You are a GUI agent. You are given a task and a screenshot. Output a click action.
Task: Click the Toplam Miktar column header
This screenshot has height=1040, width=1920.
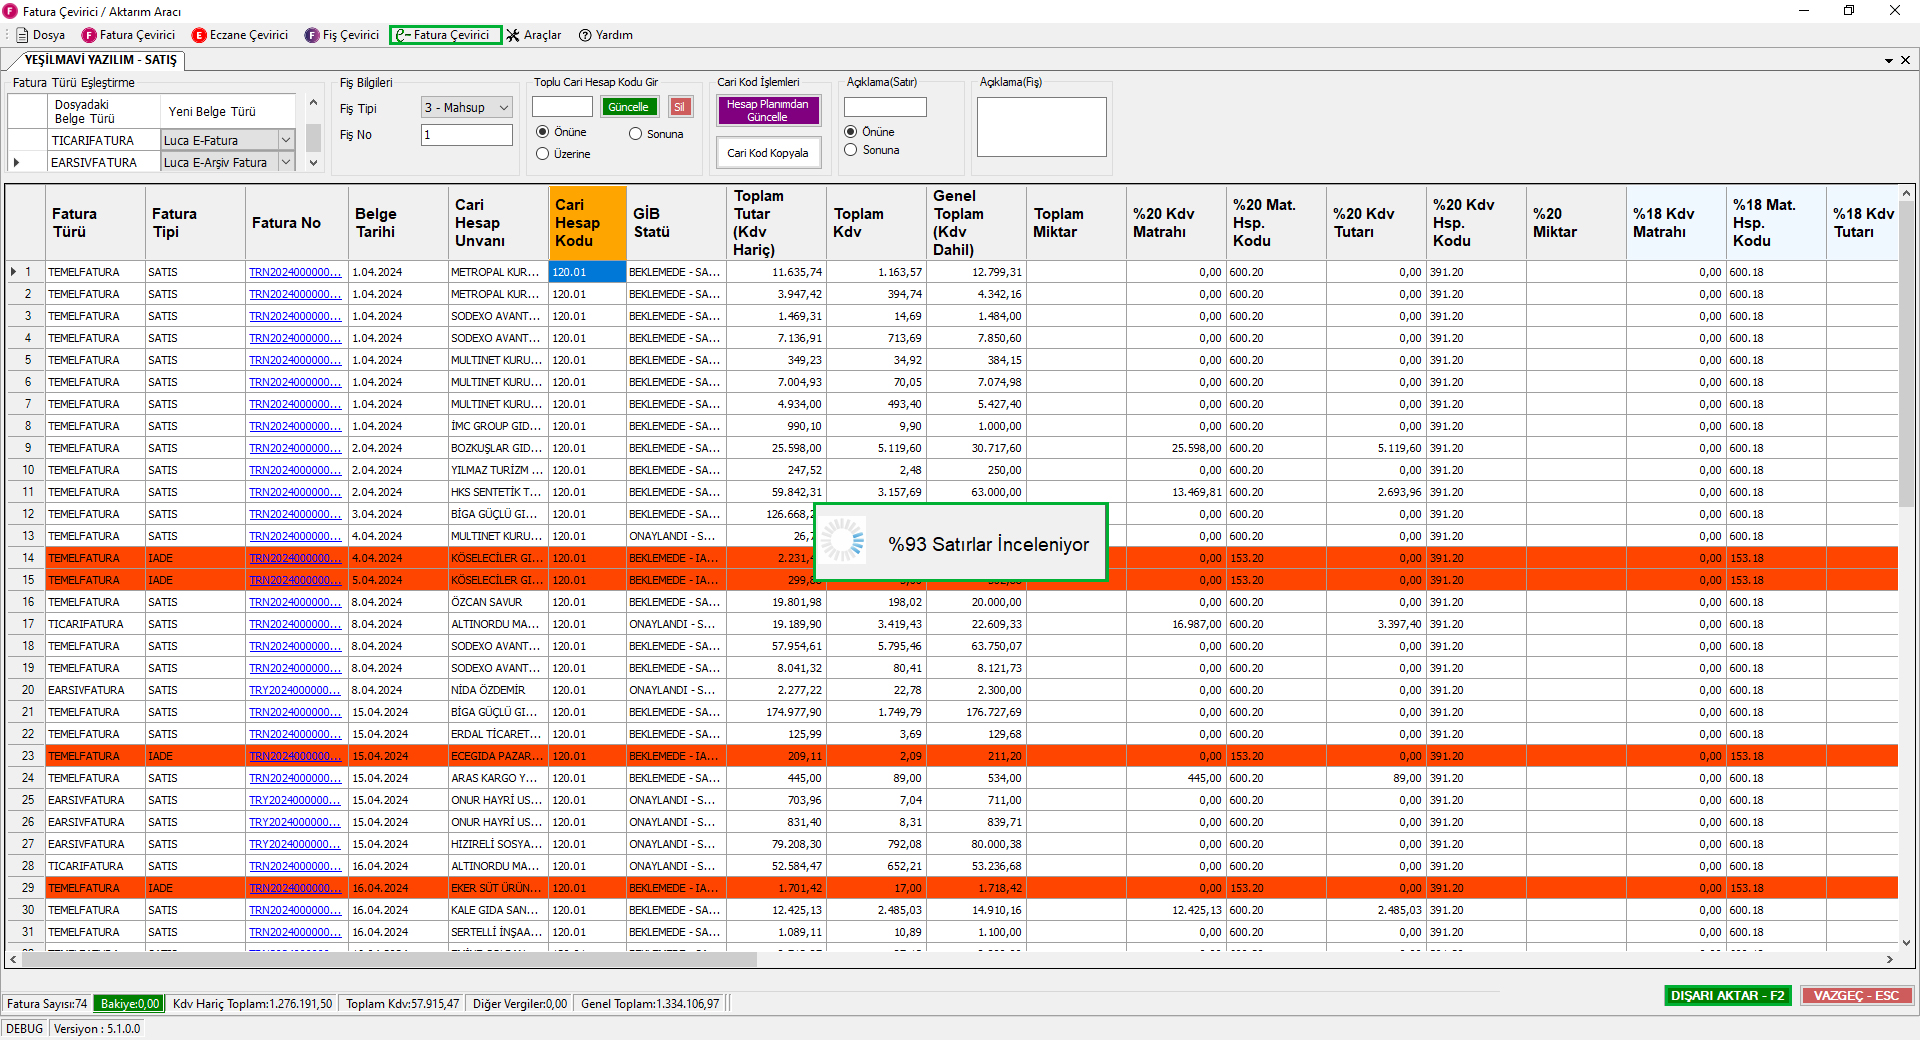click(x=1076, y=222)
